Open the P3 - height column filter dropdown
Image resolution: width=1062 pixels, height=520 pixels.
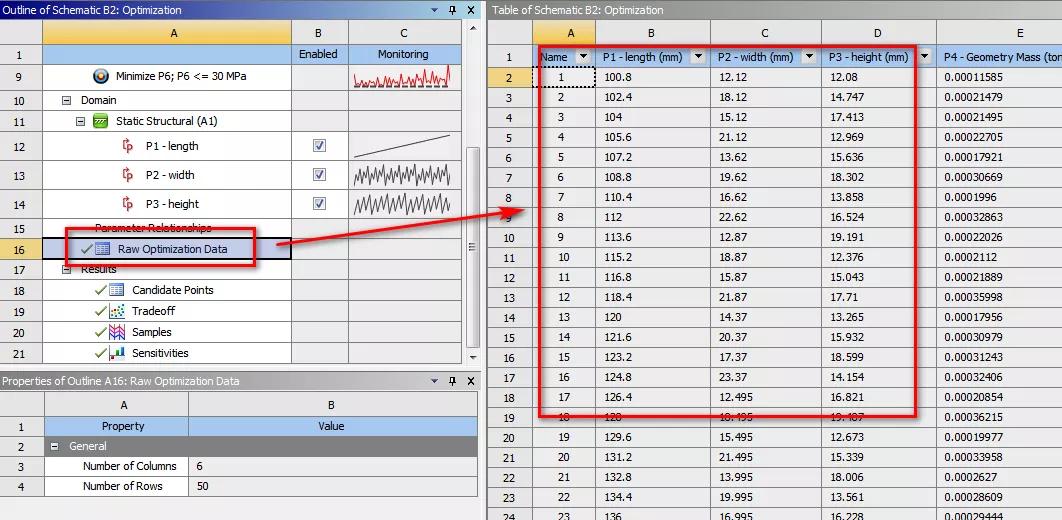coord(924,58)
